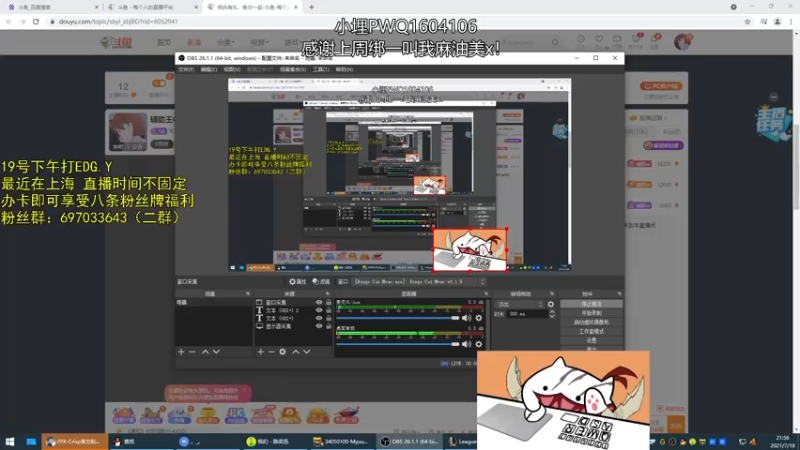
Task: Open the microphone/Aux audio settings gear
Action: (x=479, y=318)
